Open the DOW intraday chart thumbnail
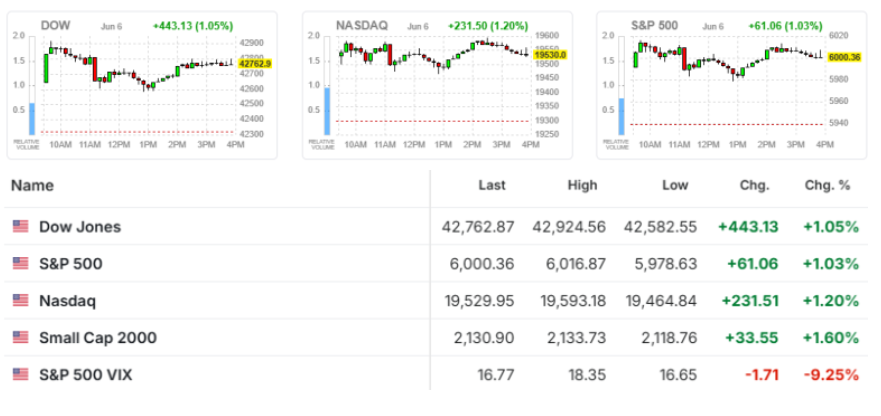This screenshot has width=881, height=416. [142, 85]
